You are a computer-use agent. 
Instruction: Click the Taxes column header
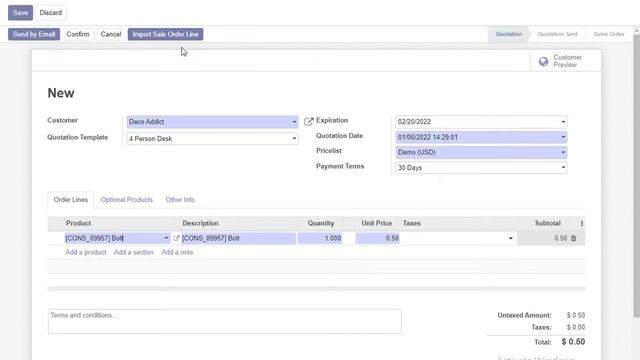coord(411,223)
